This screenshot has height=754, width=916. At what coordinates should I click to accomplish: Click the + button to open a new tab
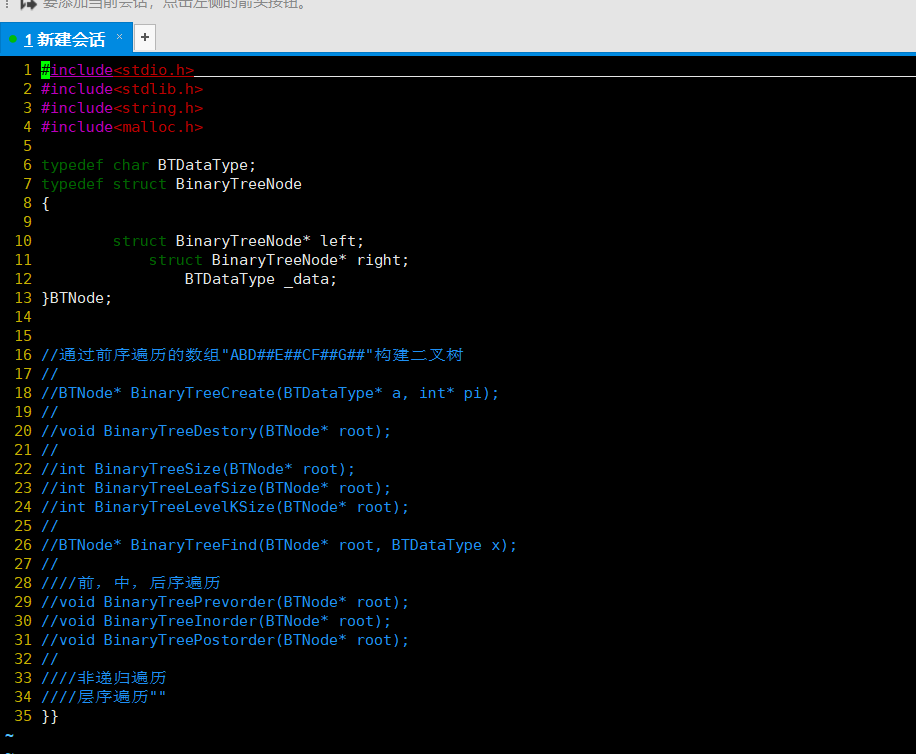tap(144, 38)
